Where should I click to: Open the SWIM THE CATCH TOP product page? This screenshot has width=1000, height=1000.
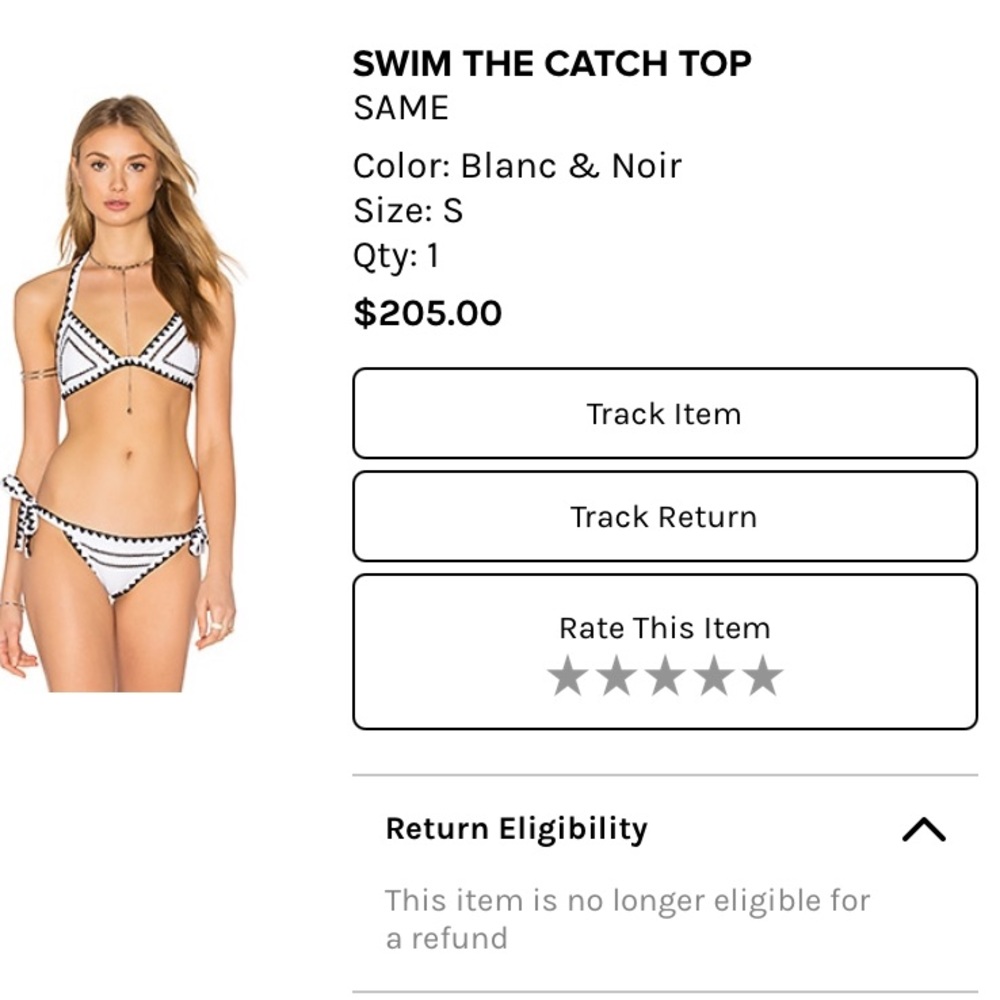(x=551, y=62)
